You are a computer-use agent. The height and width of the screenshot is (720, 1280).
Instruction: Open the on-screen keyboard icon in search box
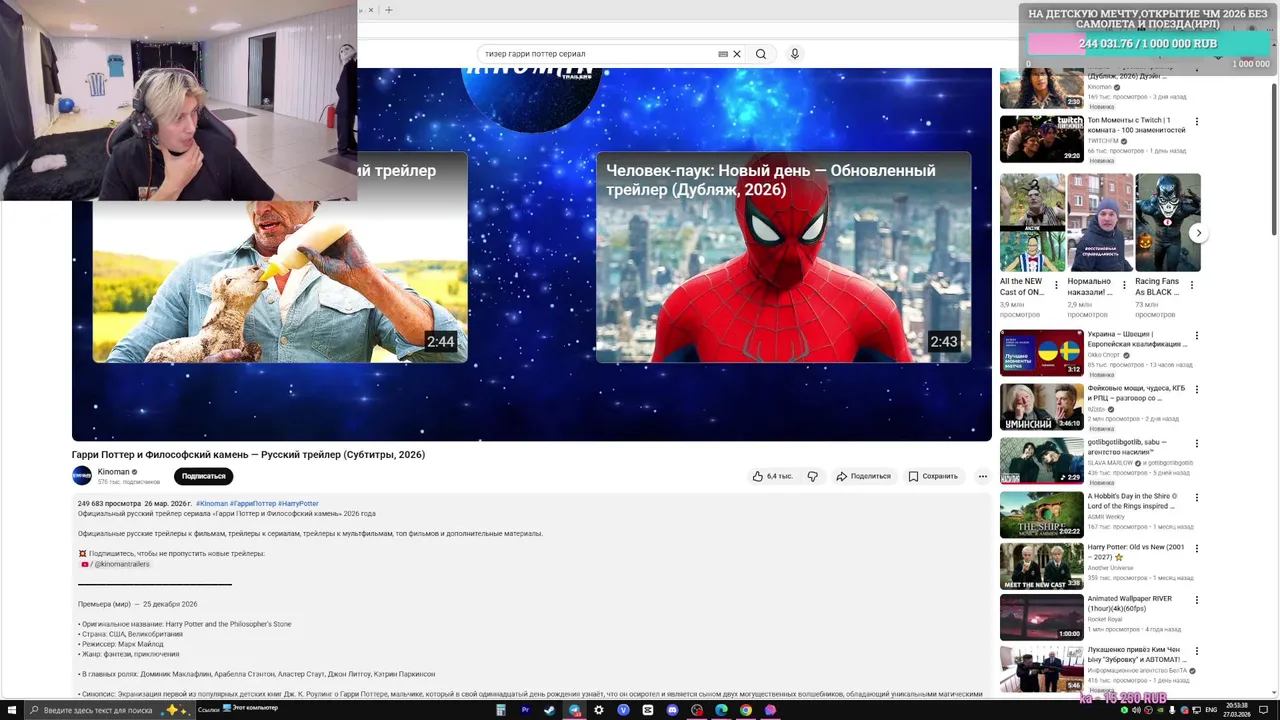click(x=723, y=54)
